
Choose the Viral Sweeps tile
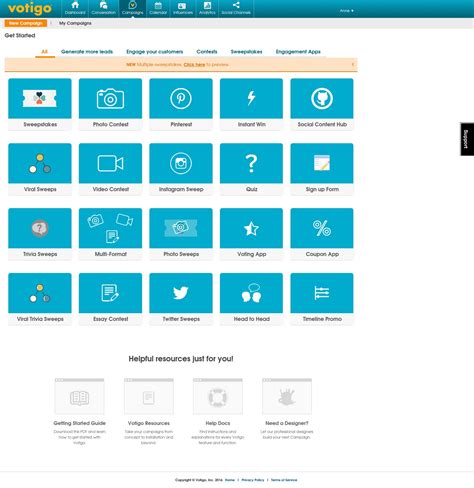click(40, 169)
